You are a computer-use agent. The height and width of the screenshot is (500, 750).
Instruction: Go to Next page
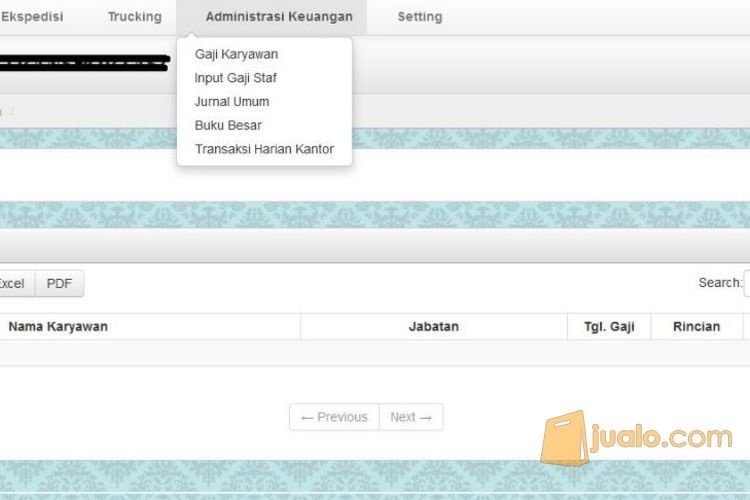(411, 417)
